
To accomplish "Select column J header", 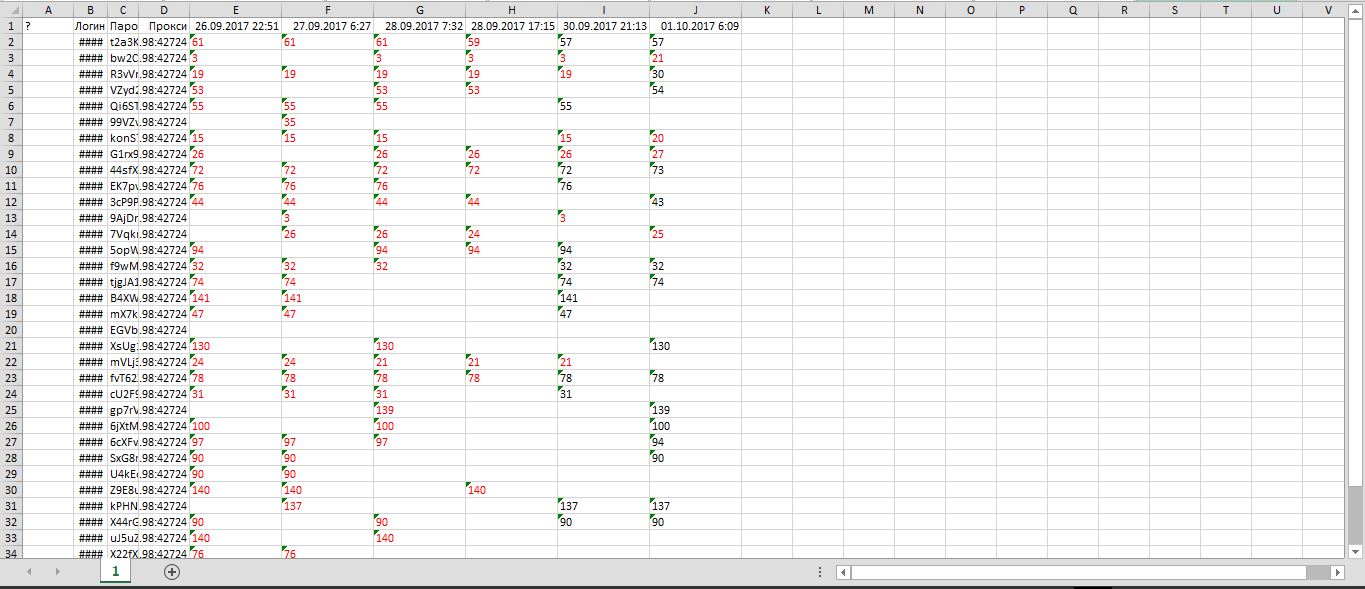I will coord(694,10).
